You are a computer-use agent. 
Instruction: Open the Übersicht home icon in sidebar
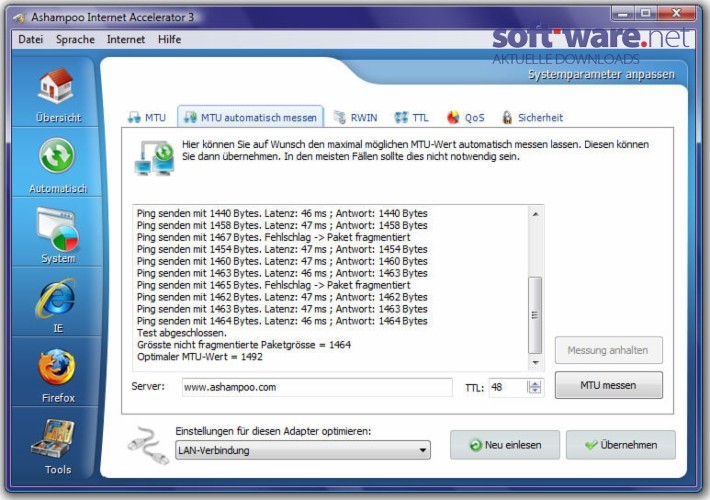click(57, 86)
